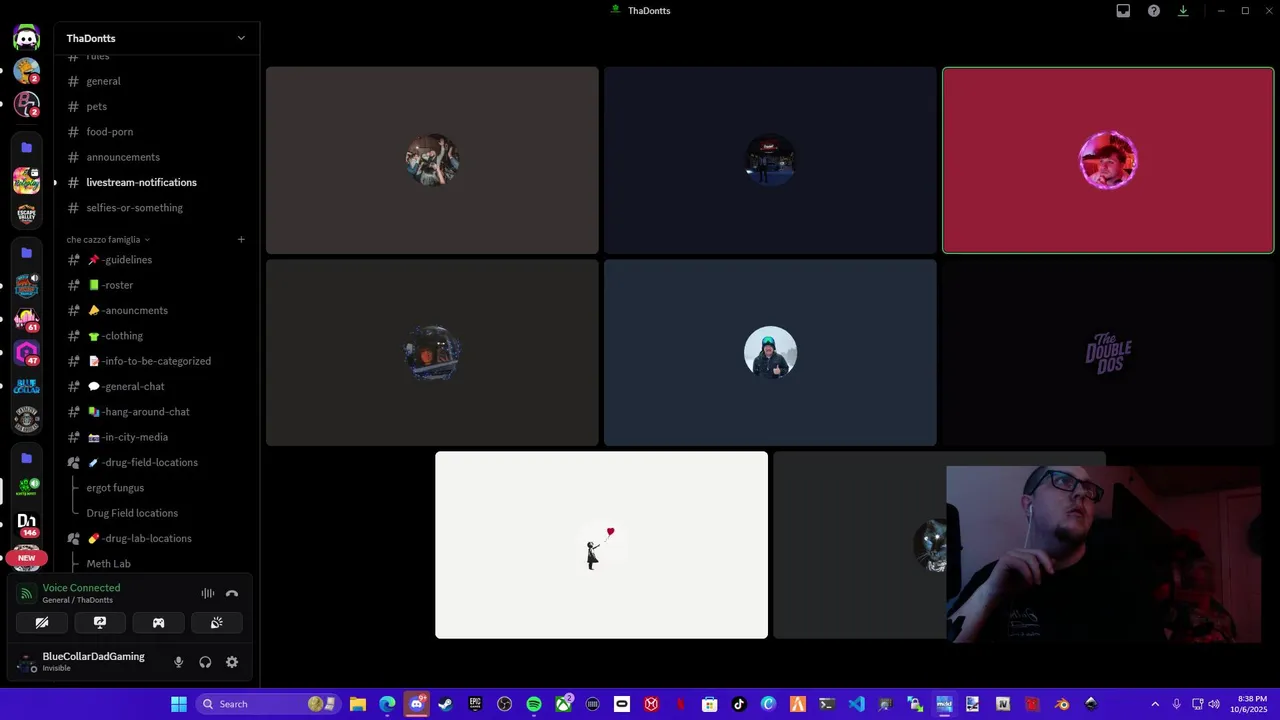The width and height of the screenshot is (1280, 720).
Task: Open Visual Studio Code from taskbar
Action: pyautogui.click(x=856, y=704)
